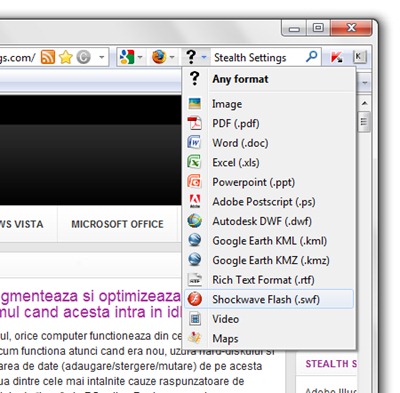Viewport: 400px width, 393px height.
Task: Pick Google Earth KML (.kml) option
Action: pyautogui.click(x=269, y=241)
